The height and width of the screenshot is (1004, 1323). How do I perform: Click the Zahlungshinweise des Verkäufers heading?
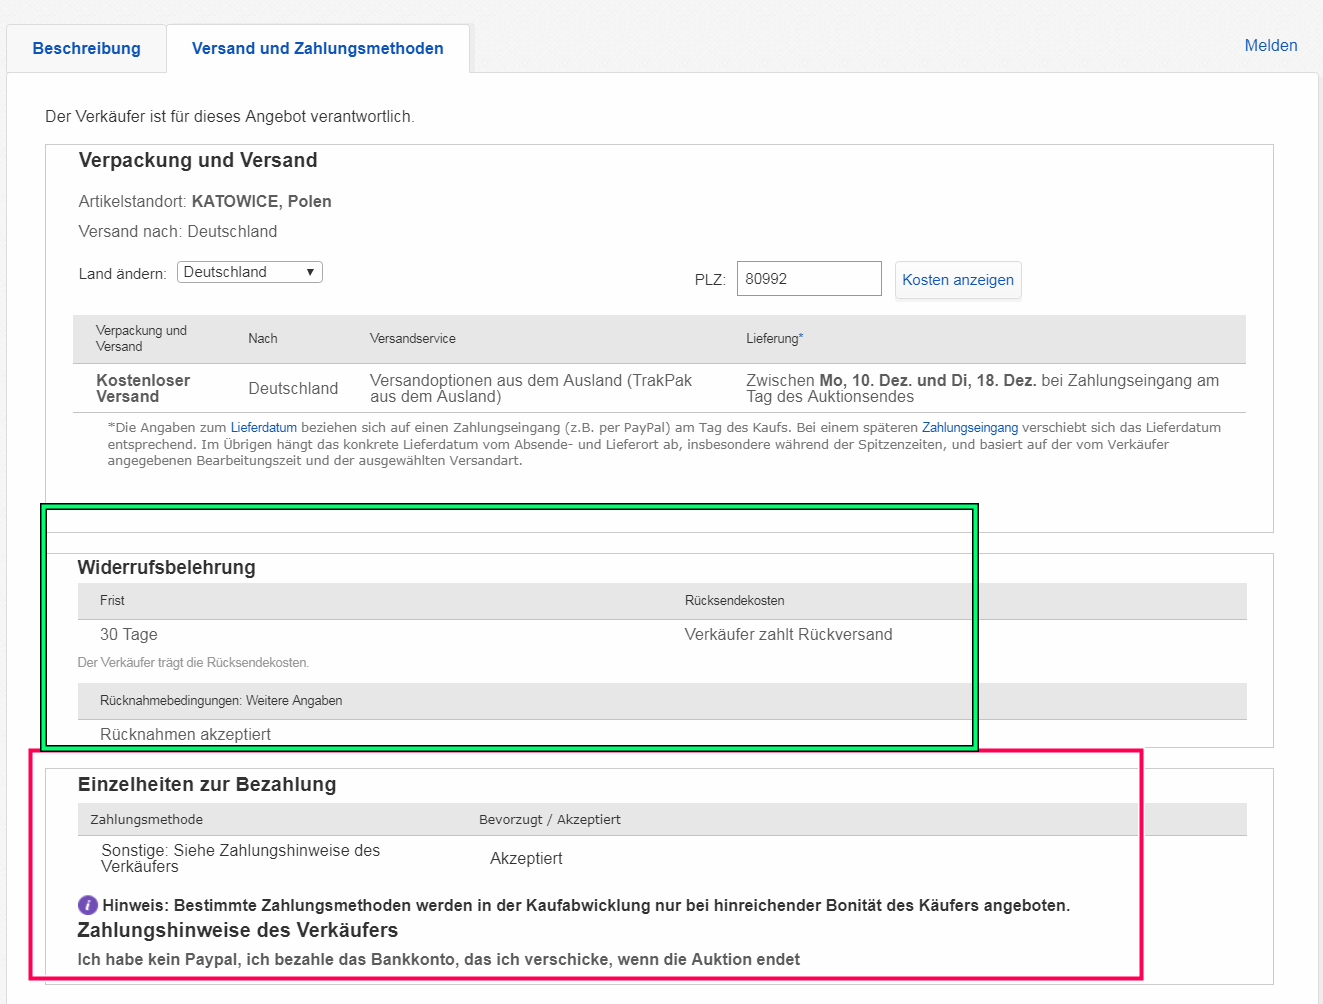pyautogui.click(x=237, y=931)
